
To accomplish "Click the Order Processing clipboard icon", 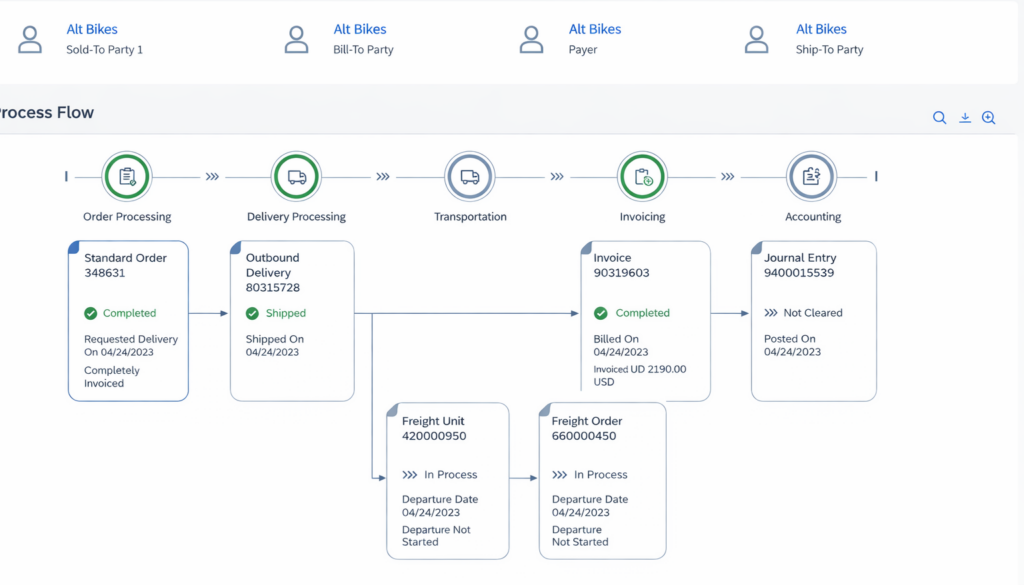I will point(127,177).
